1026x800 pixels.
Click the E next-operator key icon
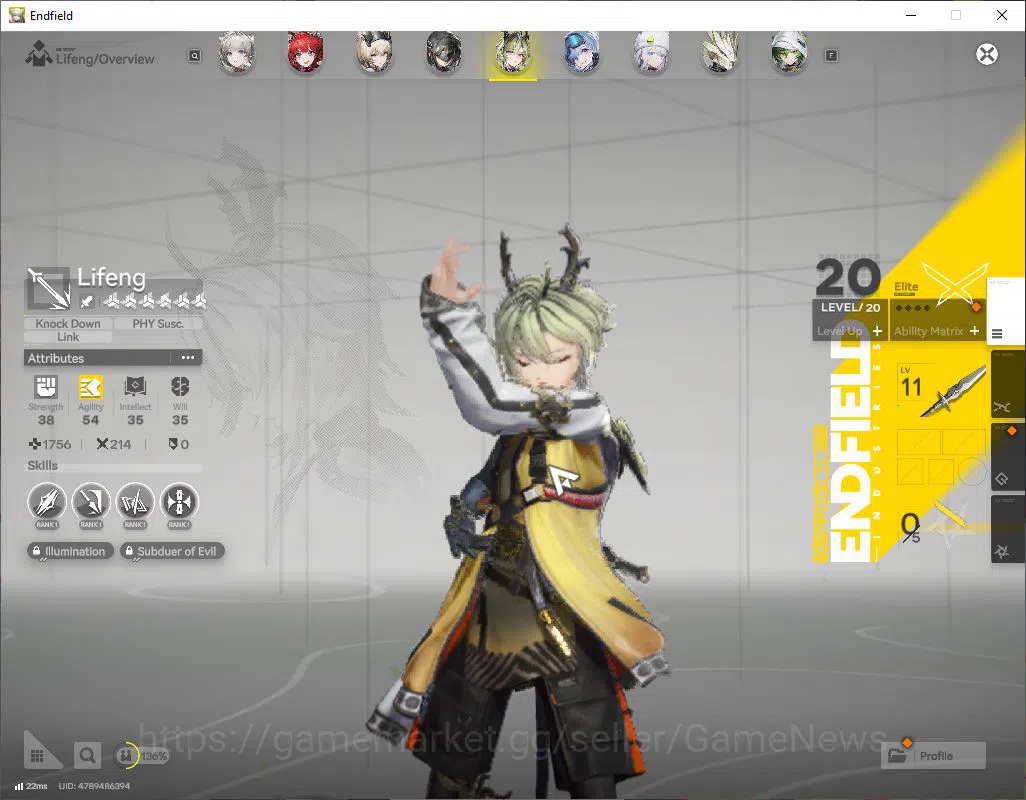(x=831, y=56)
